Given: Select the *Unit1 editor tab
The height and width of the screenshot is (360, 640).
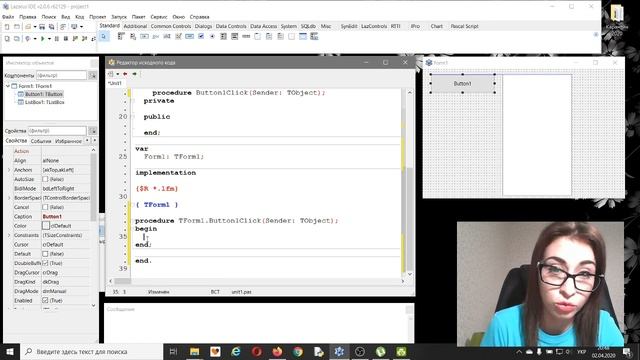Looking at the screenshot, I should tap(115, 83).
